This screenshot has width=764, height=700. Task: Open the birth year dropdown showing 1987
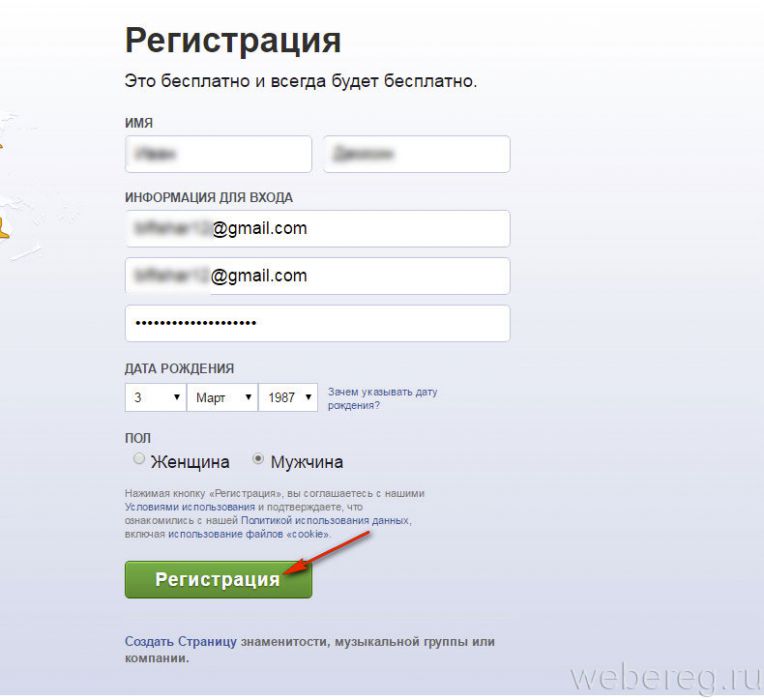point(288,397)
